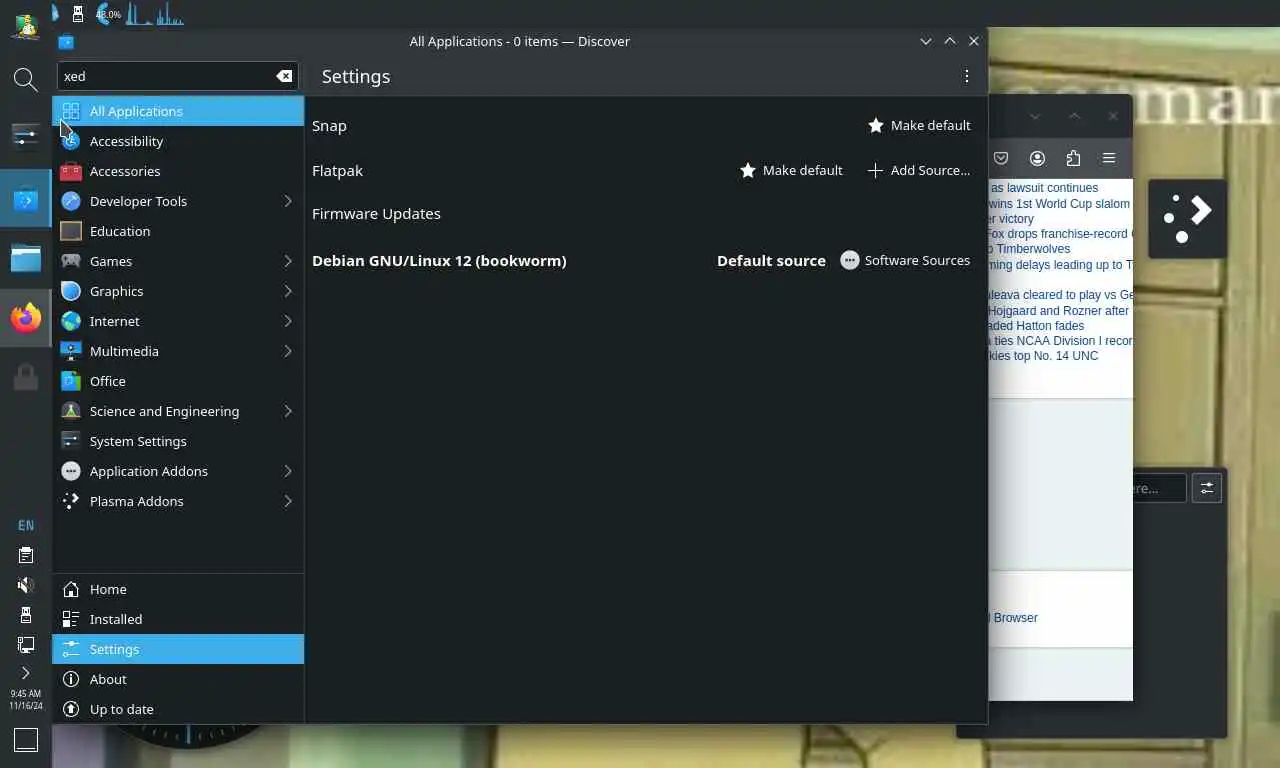Open clipboard tray icon
Screen dimensions: 1280x768
pos(26,555)
